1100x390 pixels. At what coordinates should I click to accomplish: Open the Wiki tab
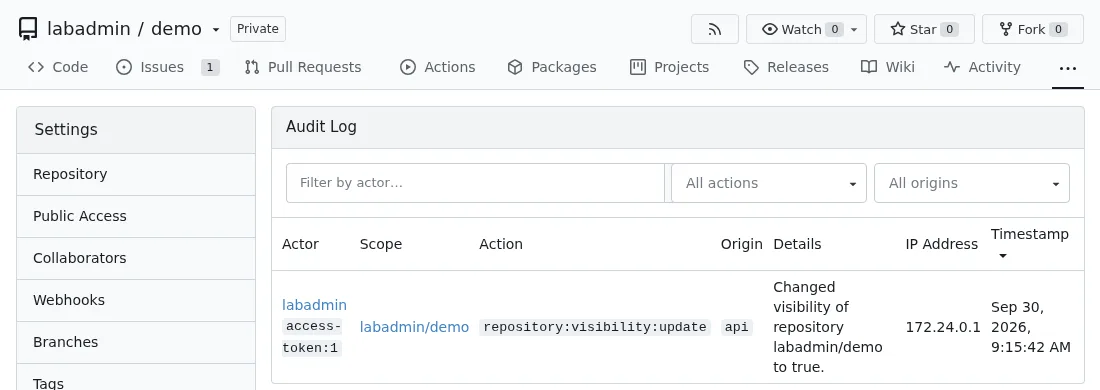point(888,67)
